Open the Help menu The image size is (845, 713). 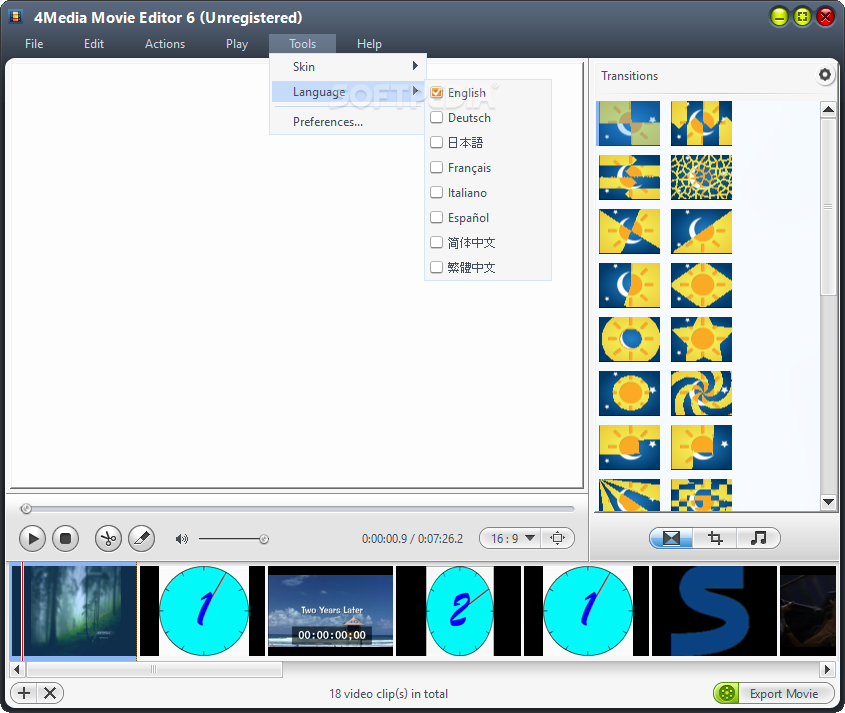pyautogui.click(x=369, y=44)
